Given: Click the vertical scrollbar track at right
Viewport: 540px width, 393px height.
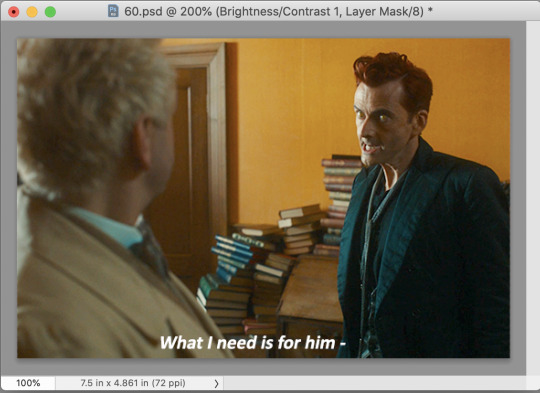Looking at the screenshot, I should [x=533, y=198].
